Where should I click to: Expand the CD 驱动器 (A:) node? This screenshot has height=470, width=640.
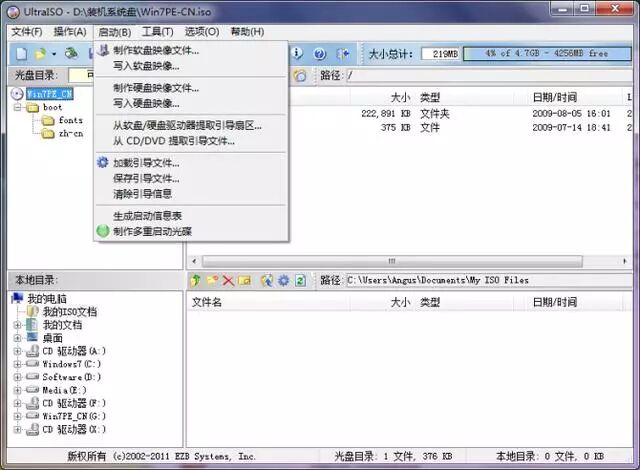17,351
